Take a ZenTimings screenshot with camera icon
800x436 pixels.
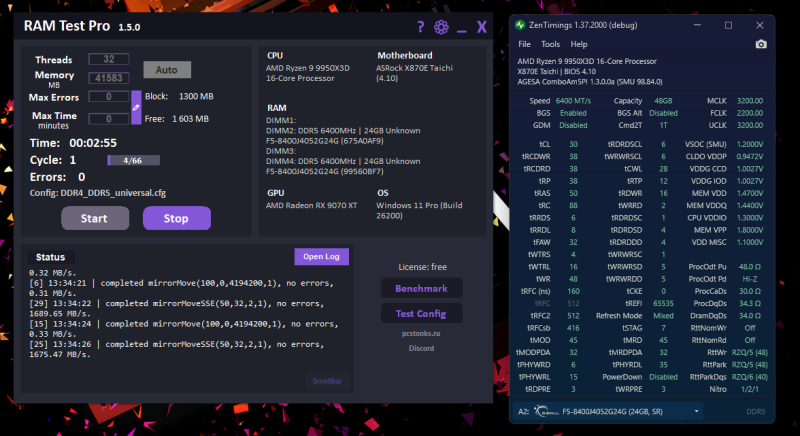click(x=761, y=44)
